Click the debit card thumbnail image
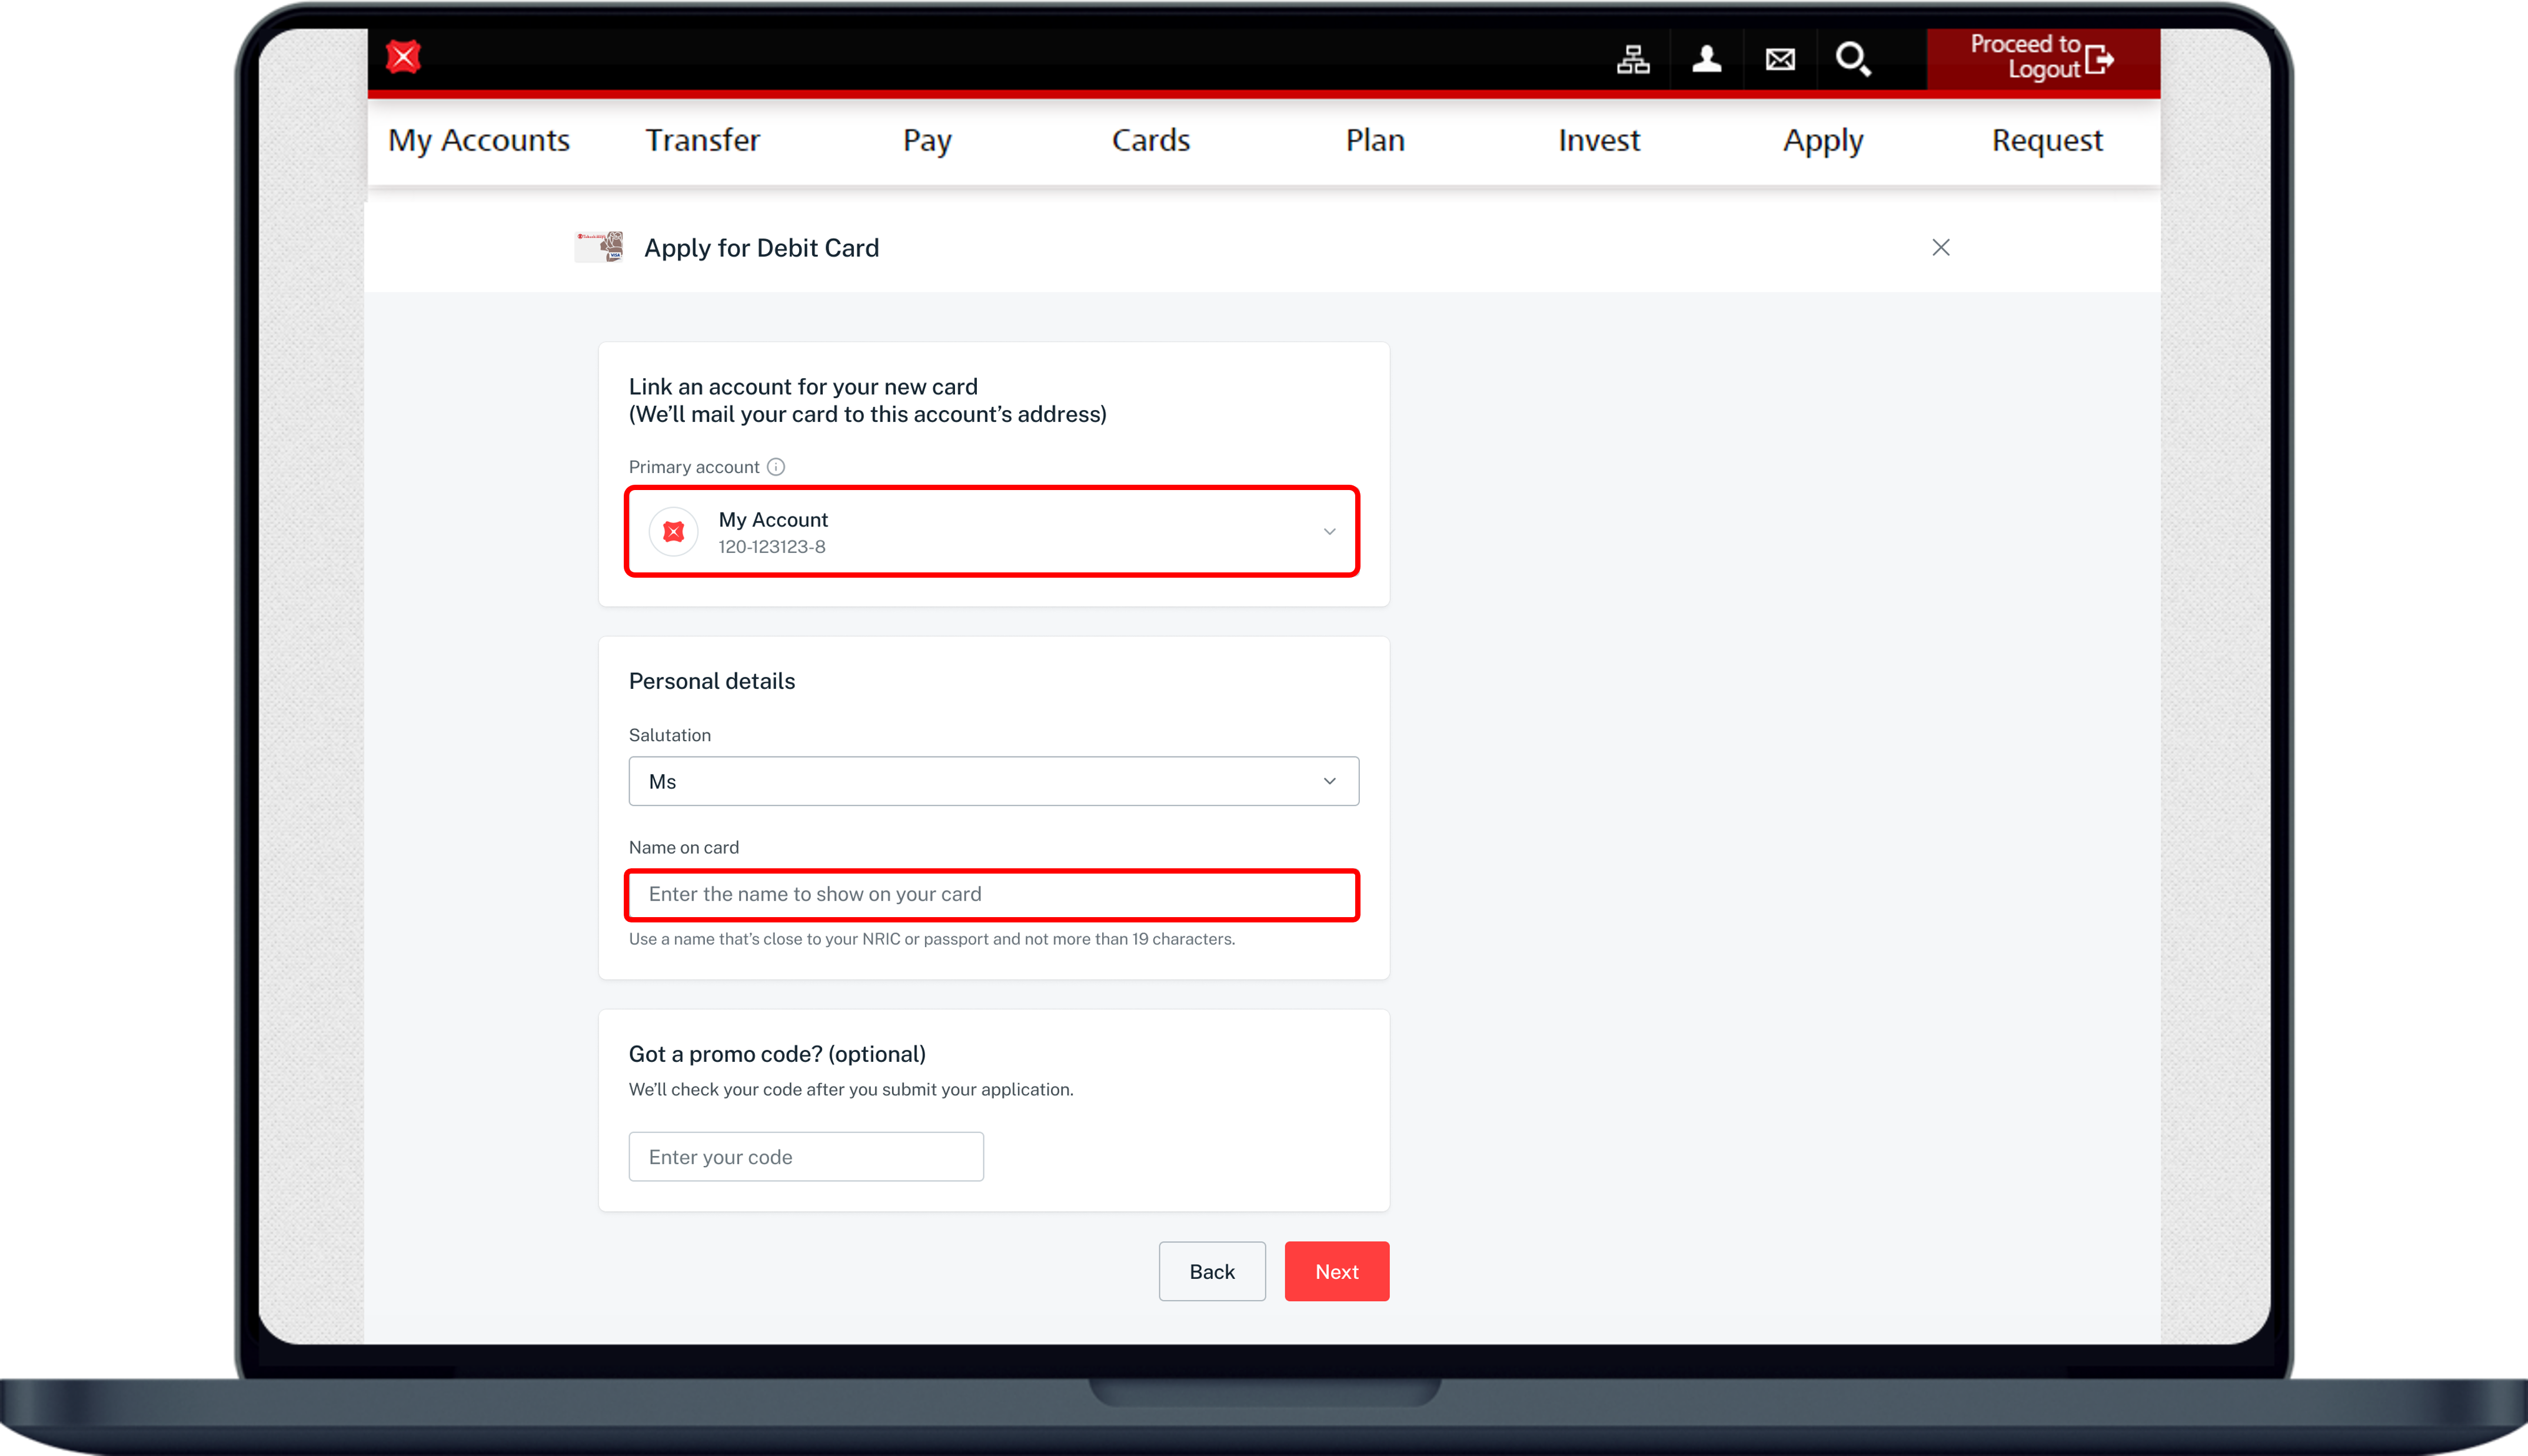The width and height of the screenshot is (2528, 1456). (600, 247)
